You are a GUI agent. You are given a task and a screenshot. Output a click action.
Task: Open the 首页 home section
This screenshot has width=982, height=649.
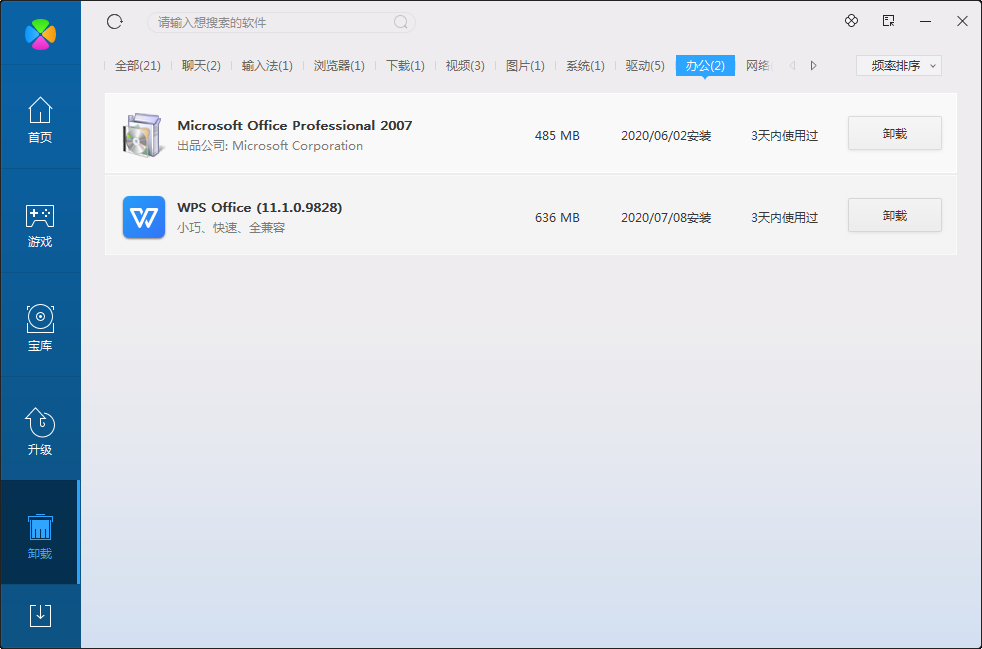40,117
